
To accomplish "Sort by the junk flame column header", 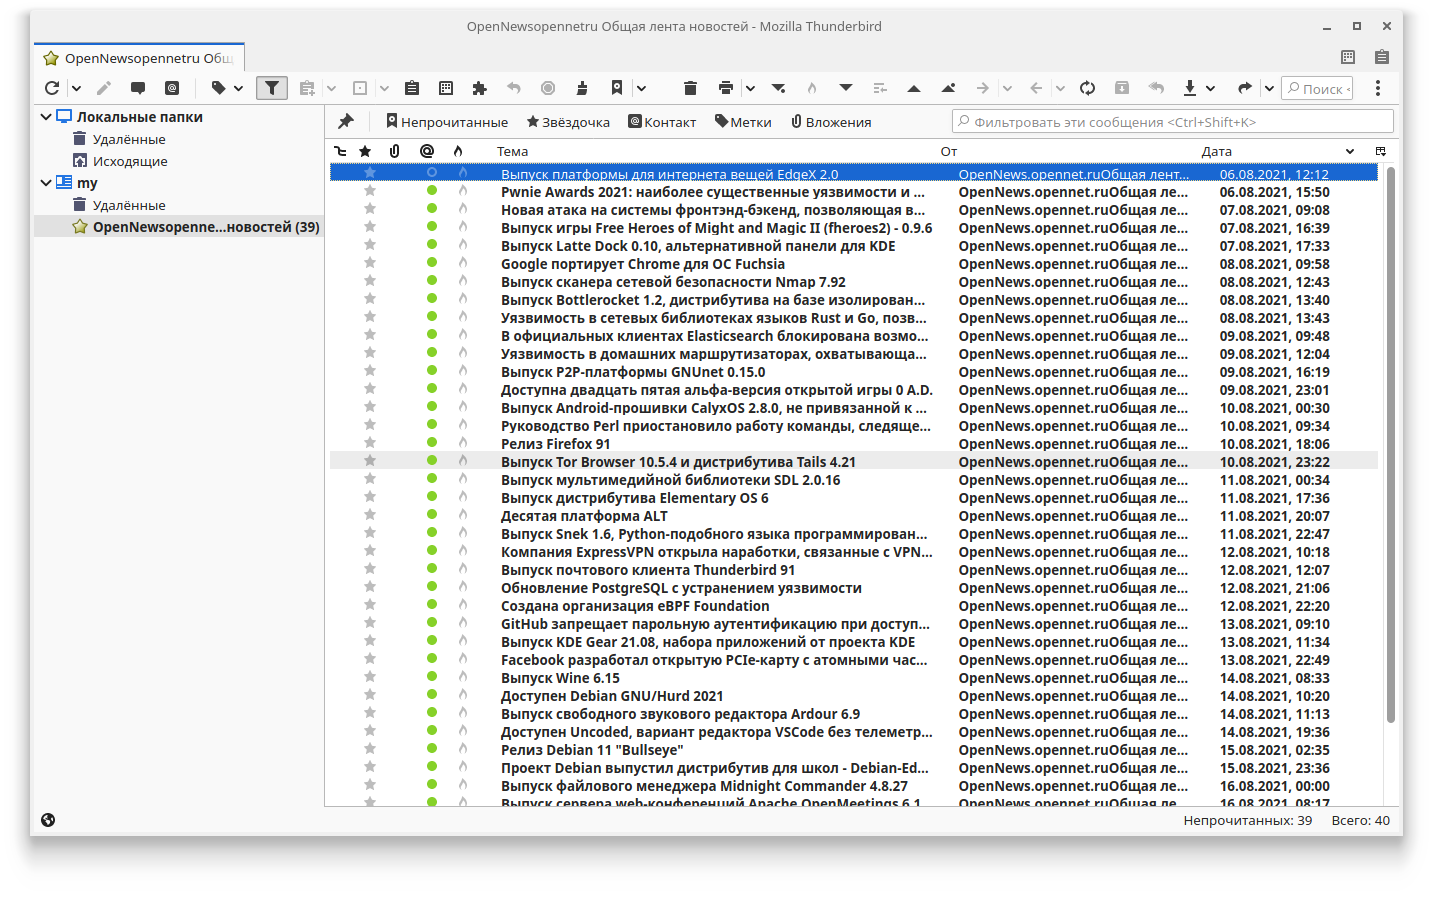I will 458,151.
